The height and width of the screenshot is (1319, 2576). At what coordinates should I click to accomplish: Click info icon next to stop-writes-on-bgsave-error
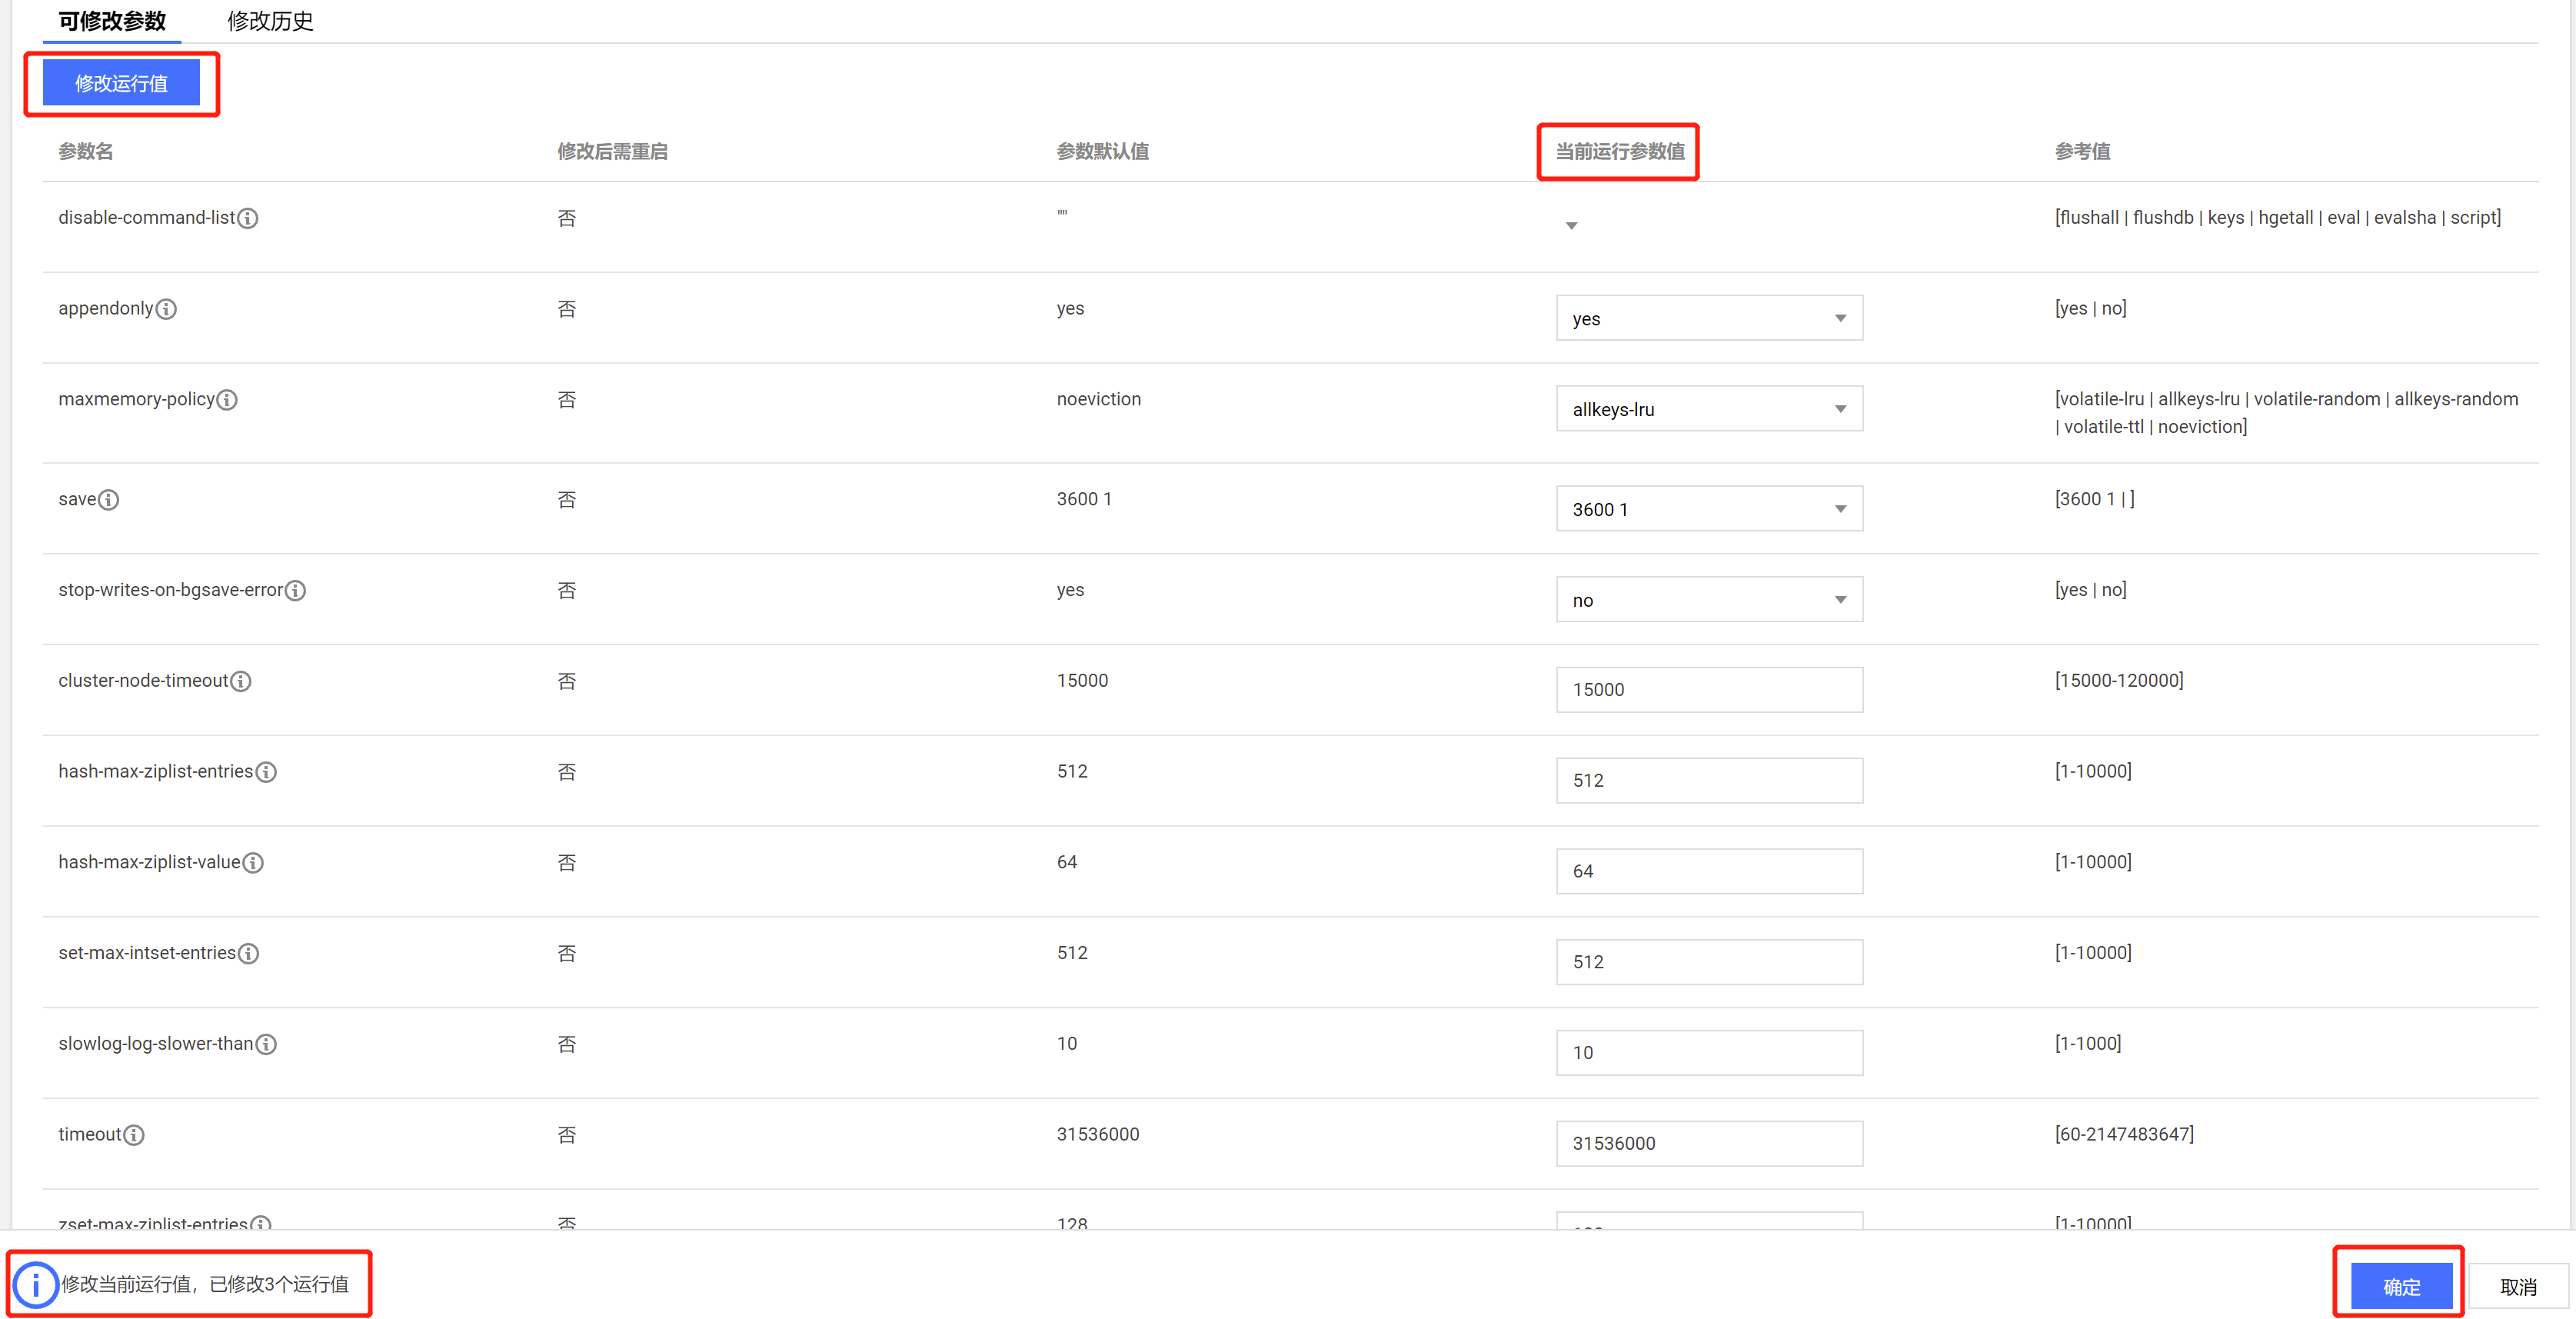pos(295,591)
